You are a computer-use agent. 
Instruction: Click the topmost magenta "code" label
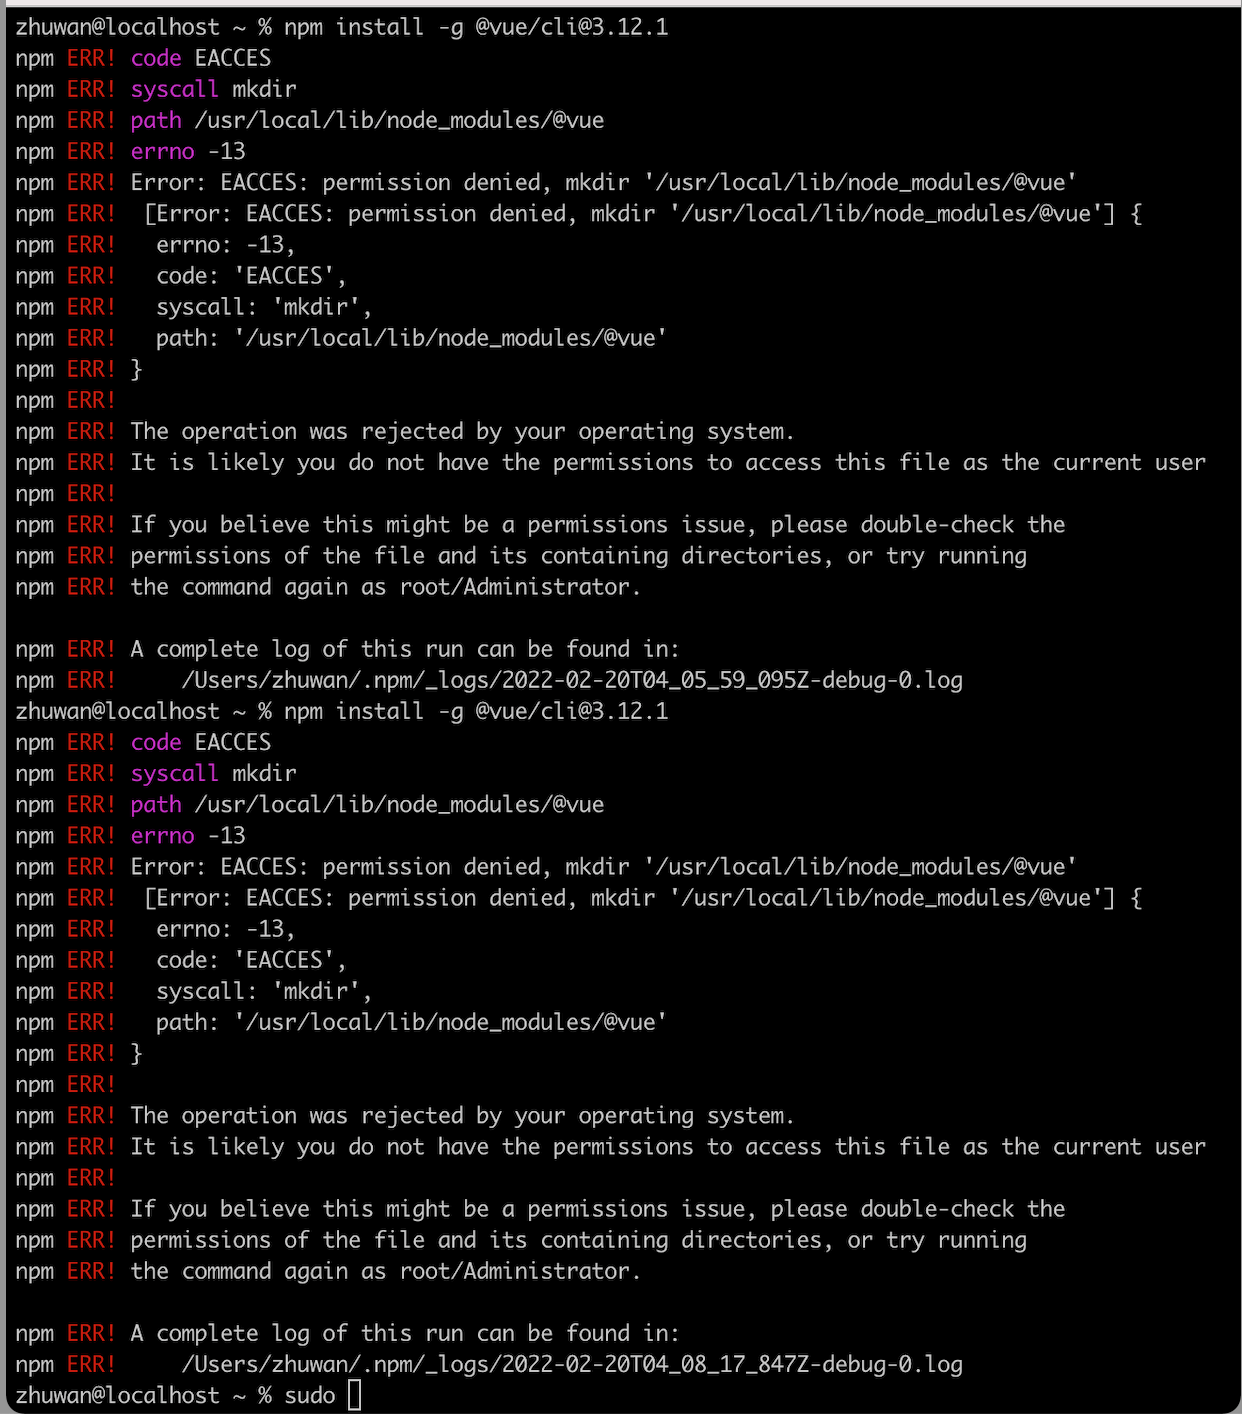pyautogui.click(x=156, y=58)
